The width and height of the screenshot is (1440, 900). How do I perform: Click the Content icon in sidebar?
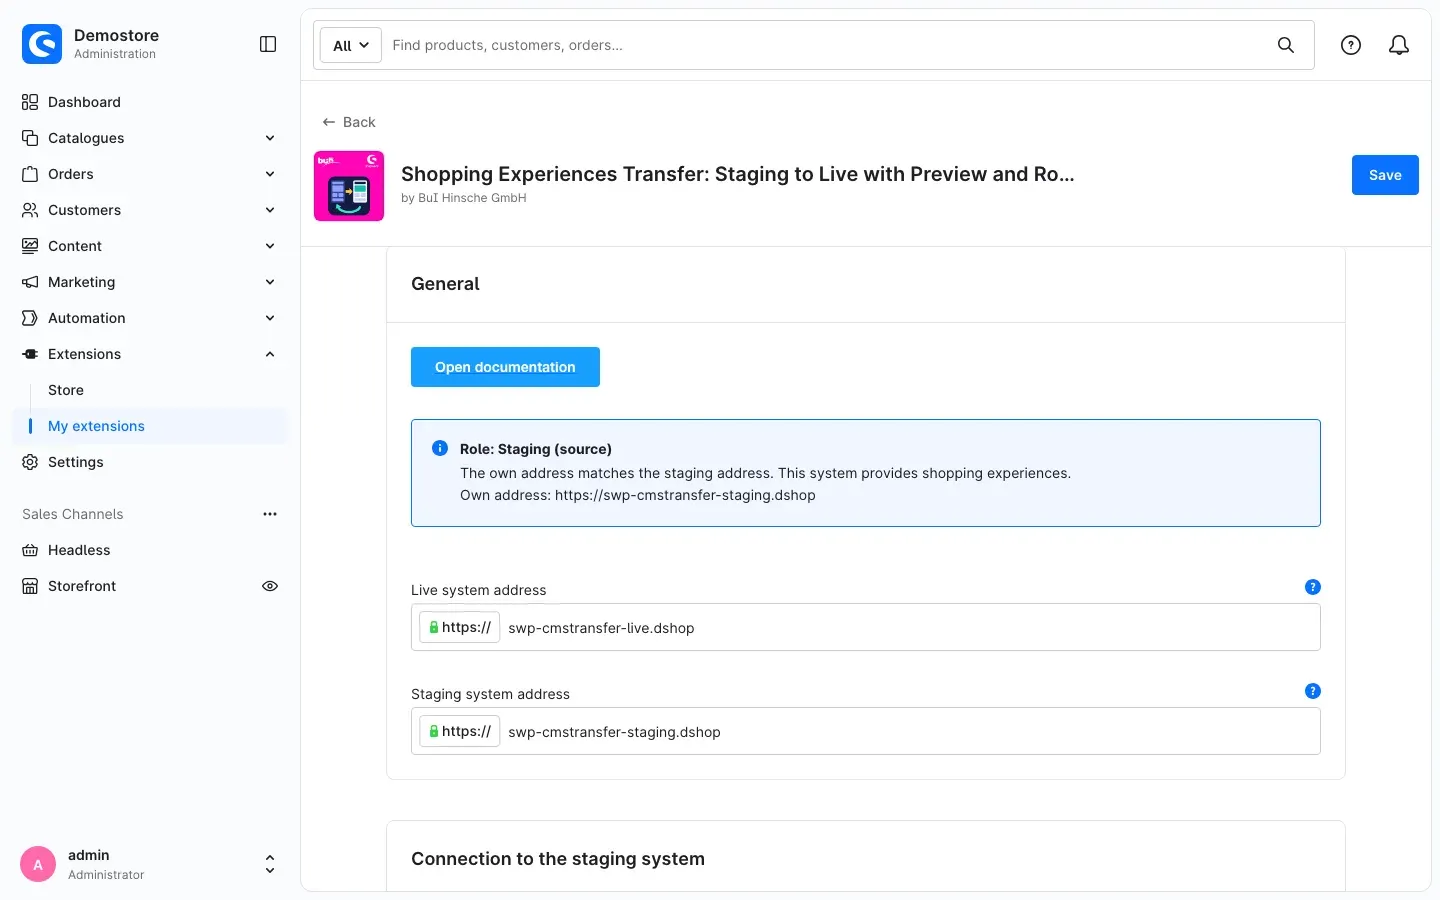click(30, 246)
